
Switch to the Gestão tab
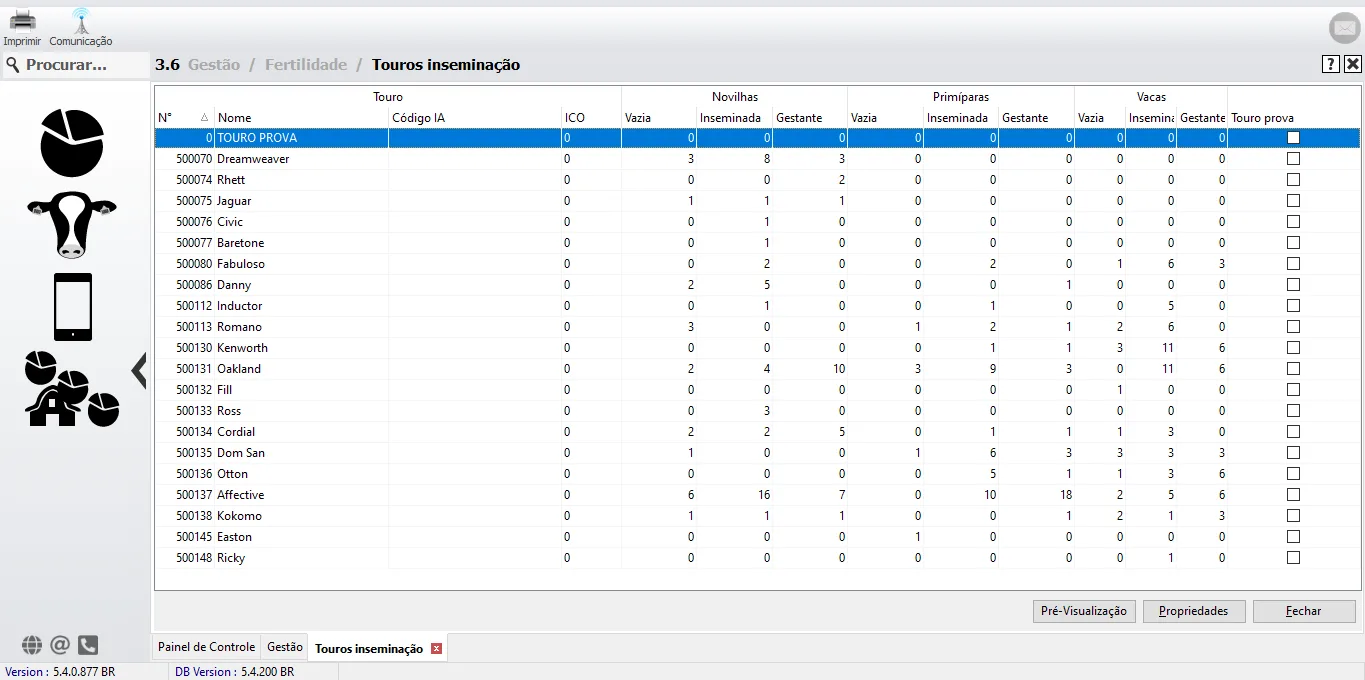coord(285,648)
